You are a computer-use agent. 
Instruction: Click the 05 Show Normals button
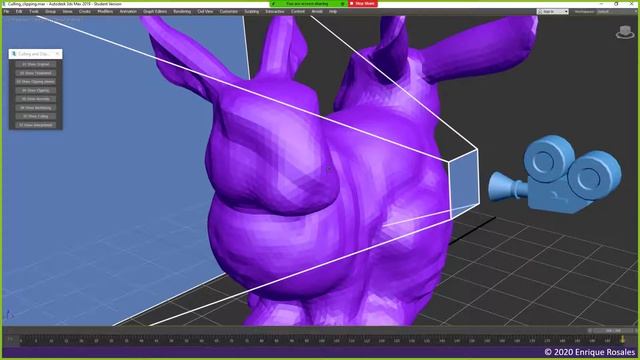tap(36, 99)
